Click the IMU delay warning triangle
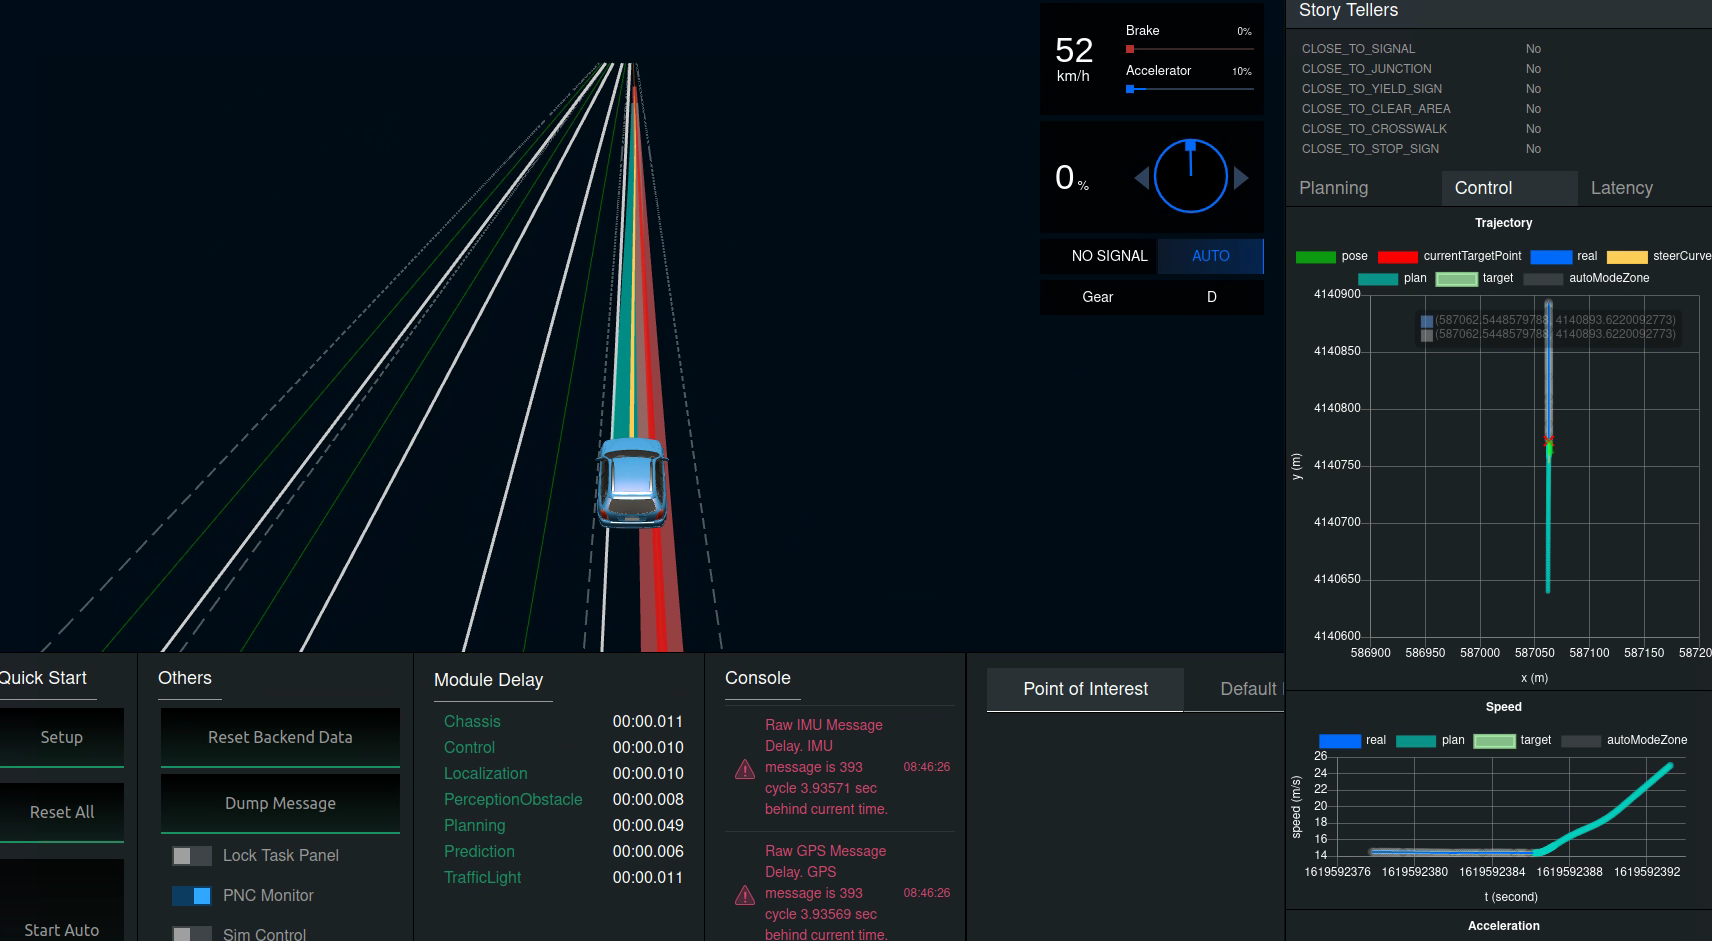The height and width of the screenshot is (941, 1712). pyautogui.click(x=745, y=769)
